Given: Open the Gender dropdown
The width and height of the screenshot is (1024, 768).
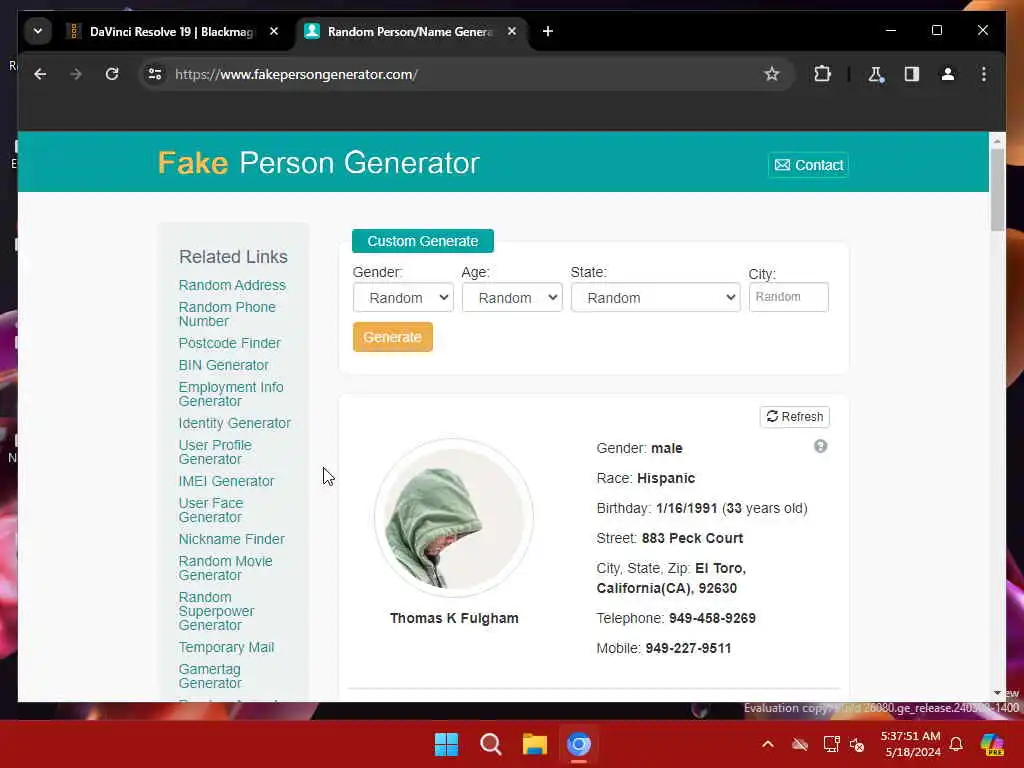Looking at the screenshot, I should coord(403,298).
